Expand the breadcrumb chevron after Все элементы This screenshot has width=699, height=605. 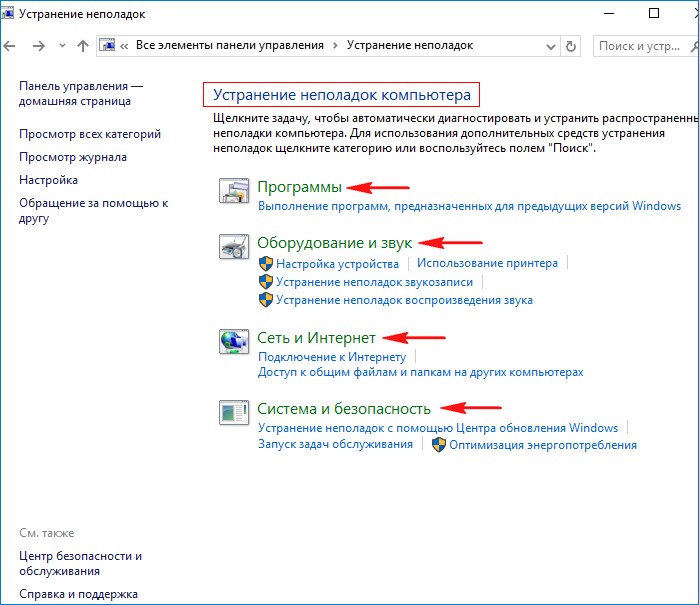[335, 45]
